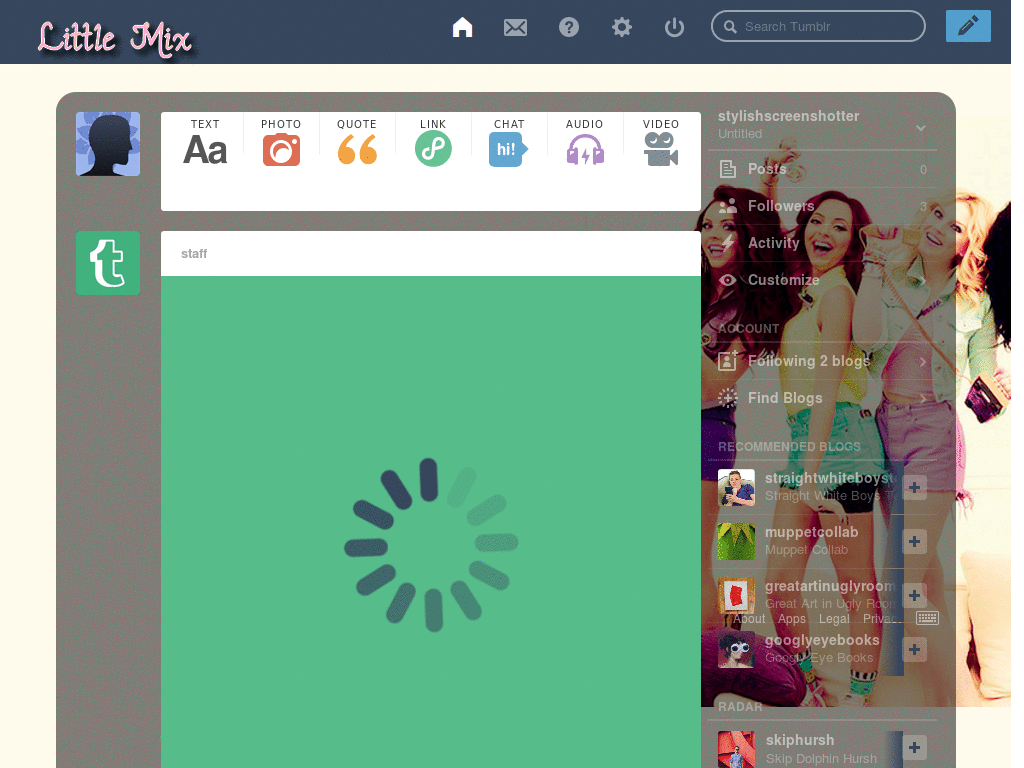Follow muppetcollab with plus button

tap(914, 541)
